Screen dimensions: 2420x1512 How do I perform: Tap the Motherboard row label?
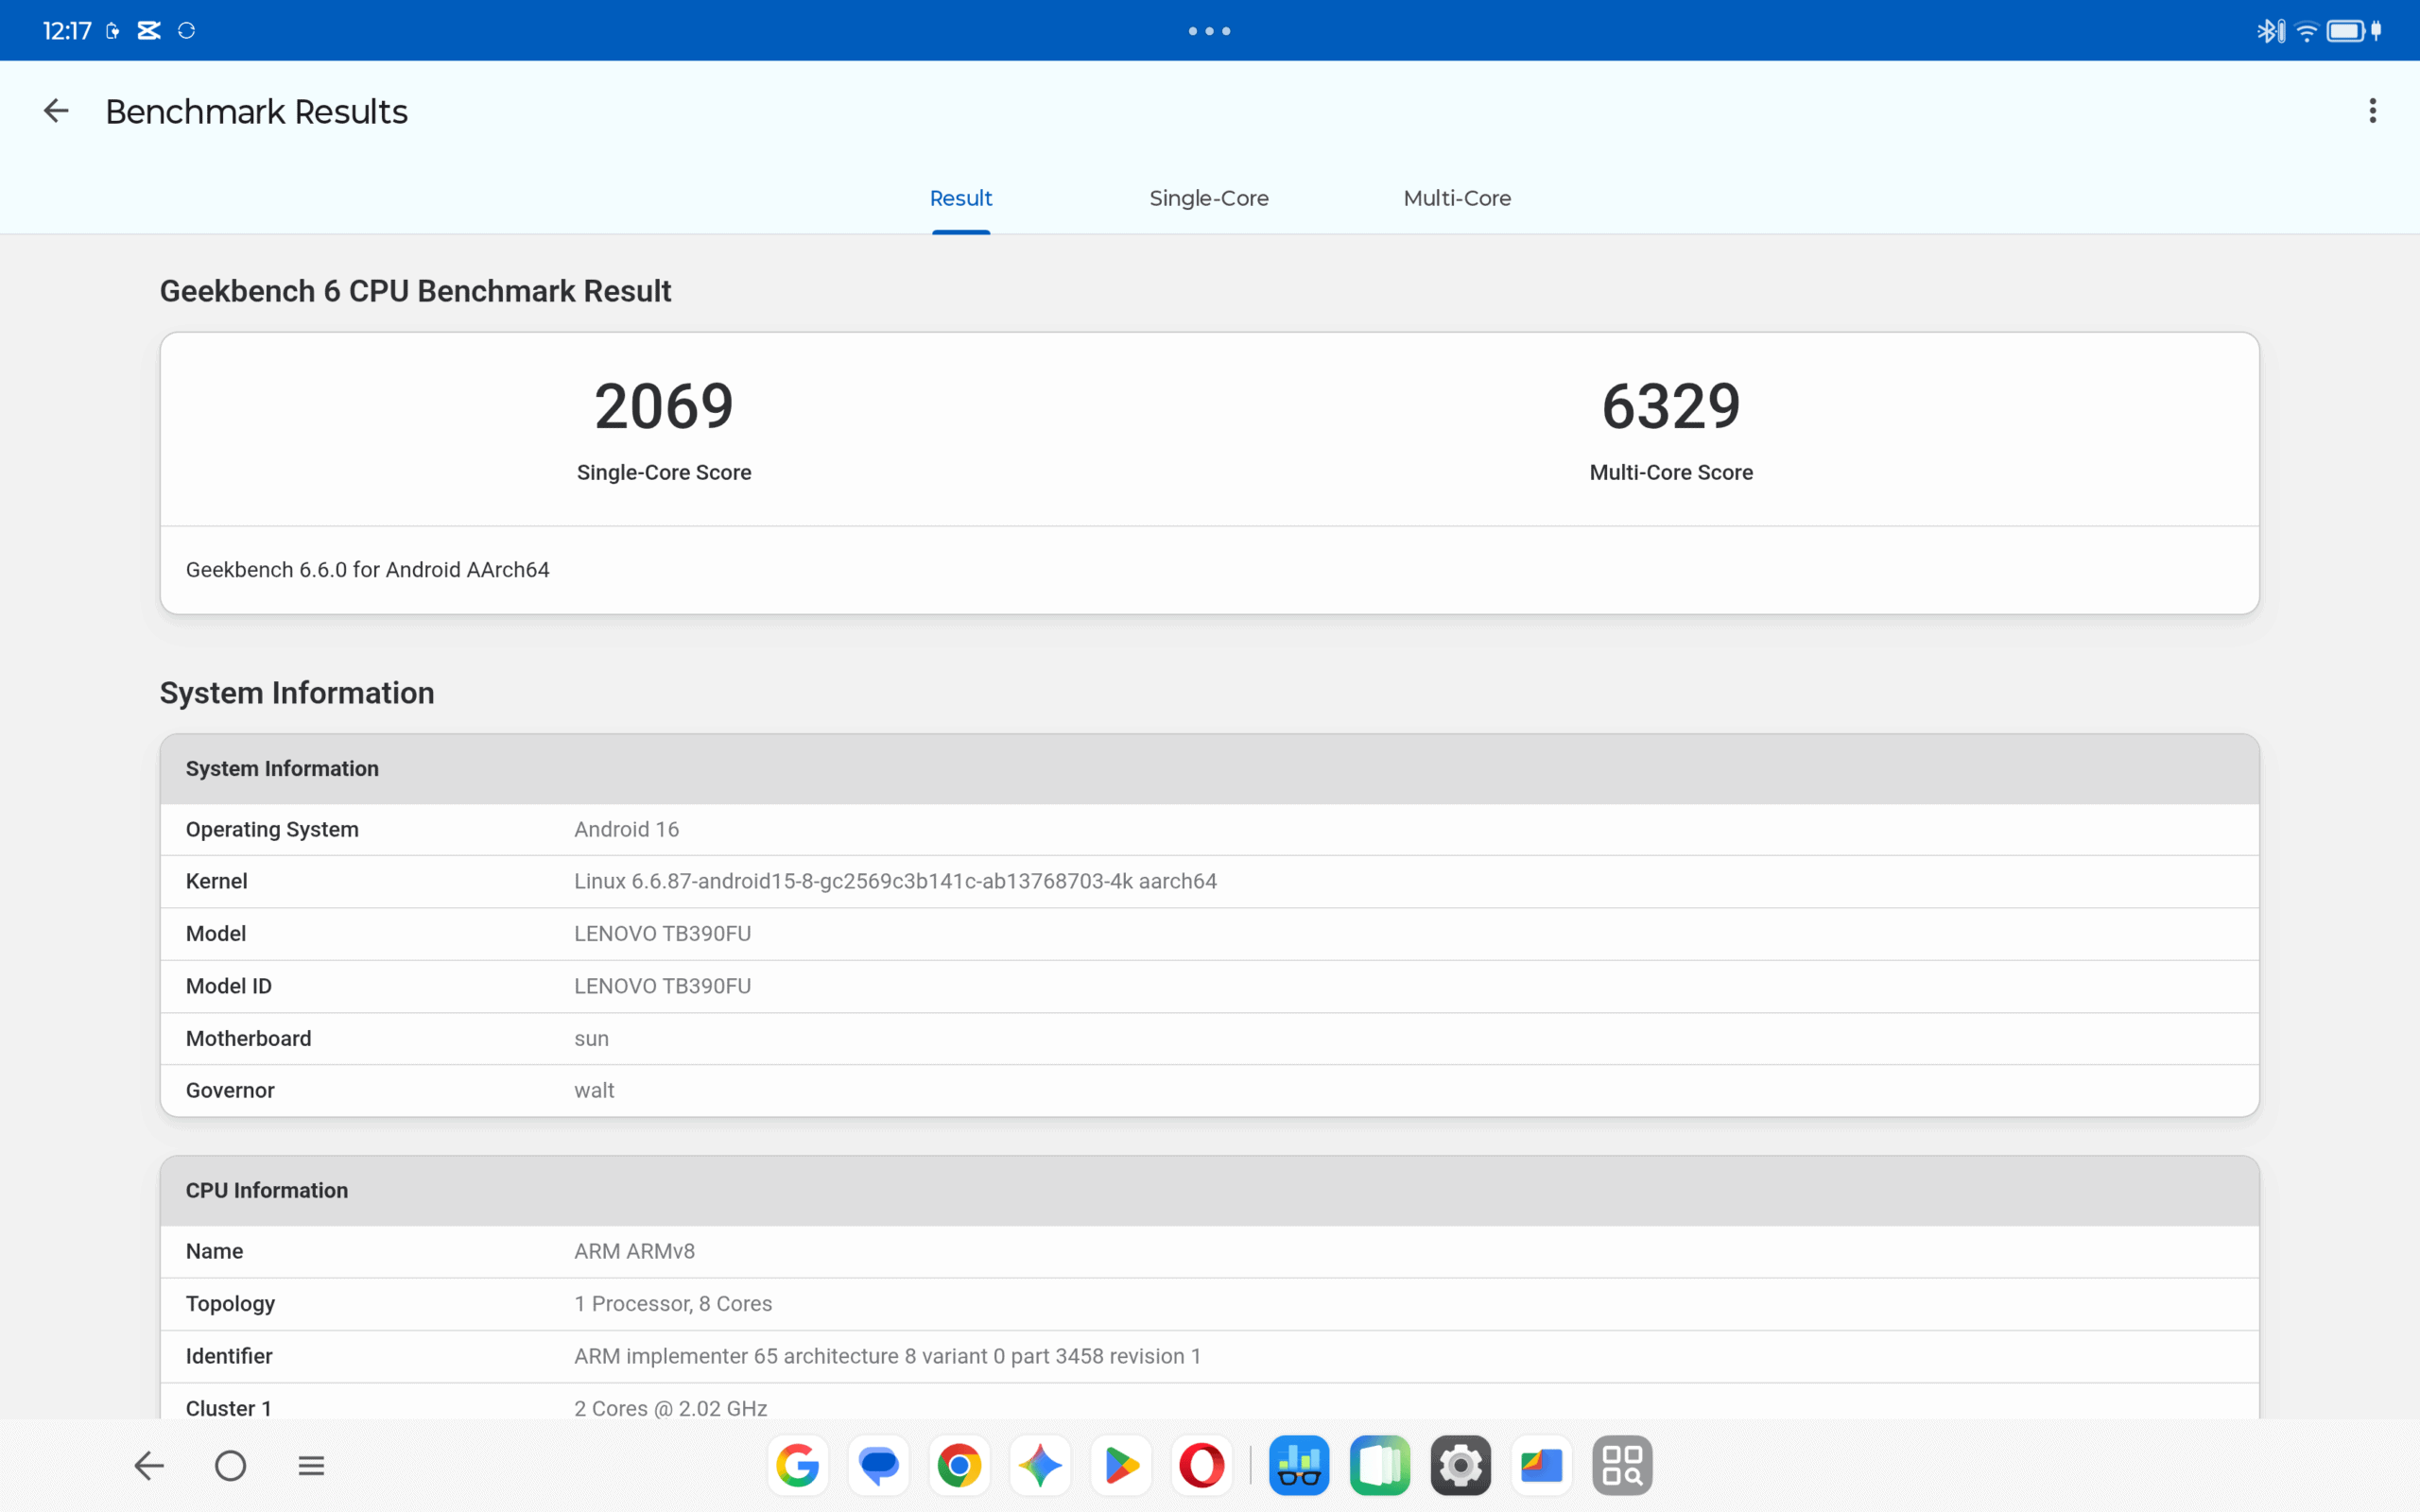248,1038
